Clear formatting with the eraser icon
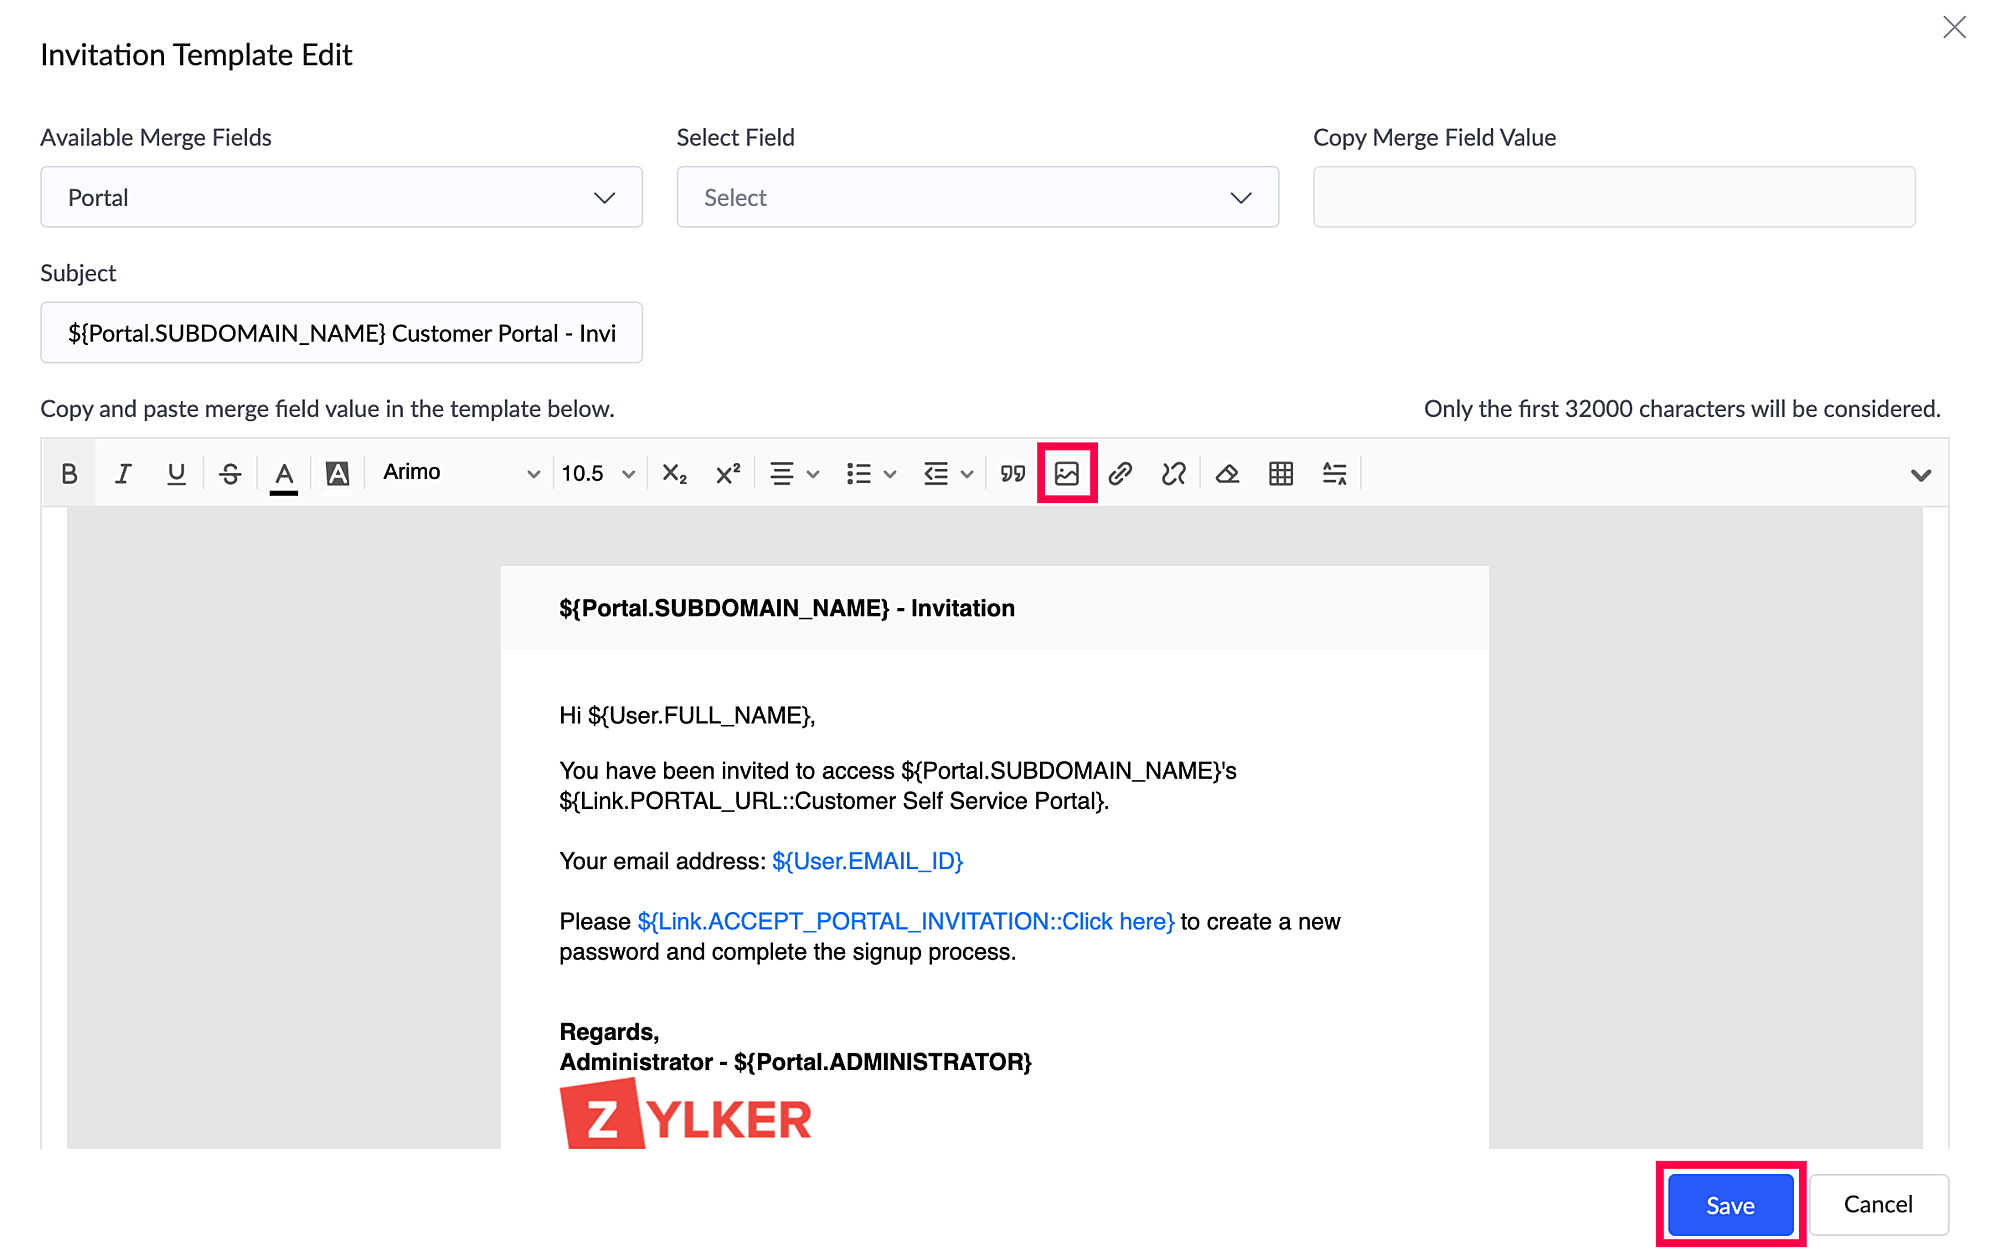Image resolution: width=2000 pixels, height=1251 pixels. point(1227,473)
